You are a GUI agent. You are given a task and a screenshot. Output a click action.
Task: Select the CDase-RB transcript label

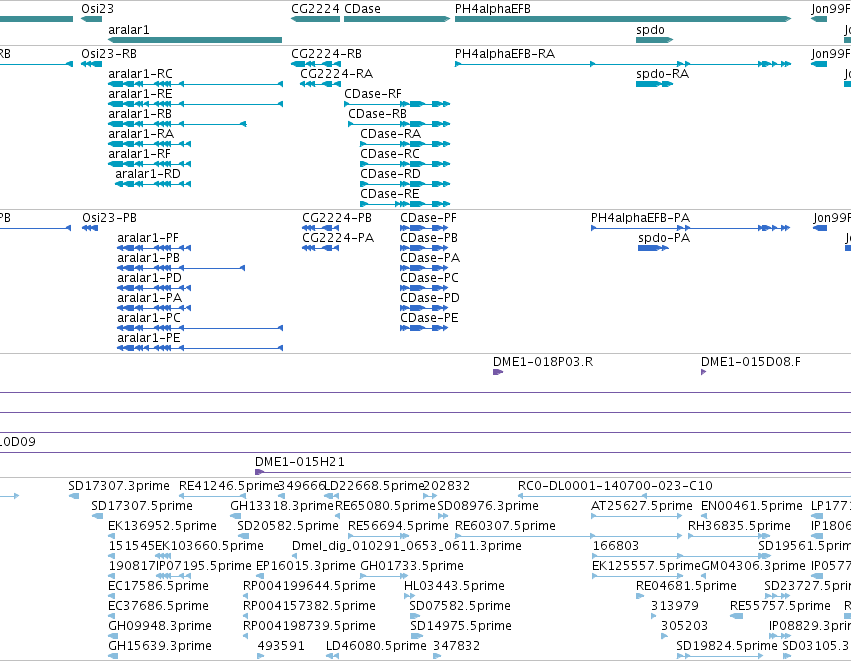377,114
